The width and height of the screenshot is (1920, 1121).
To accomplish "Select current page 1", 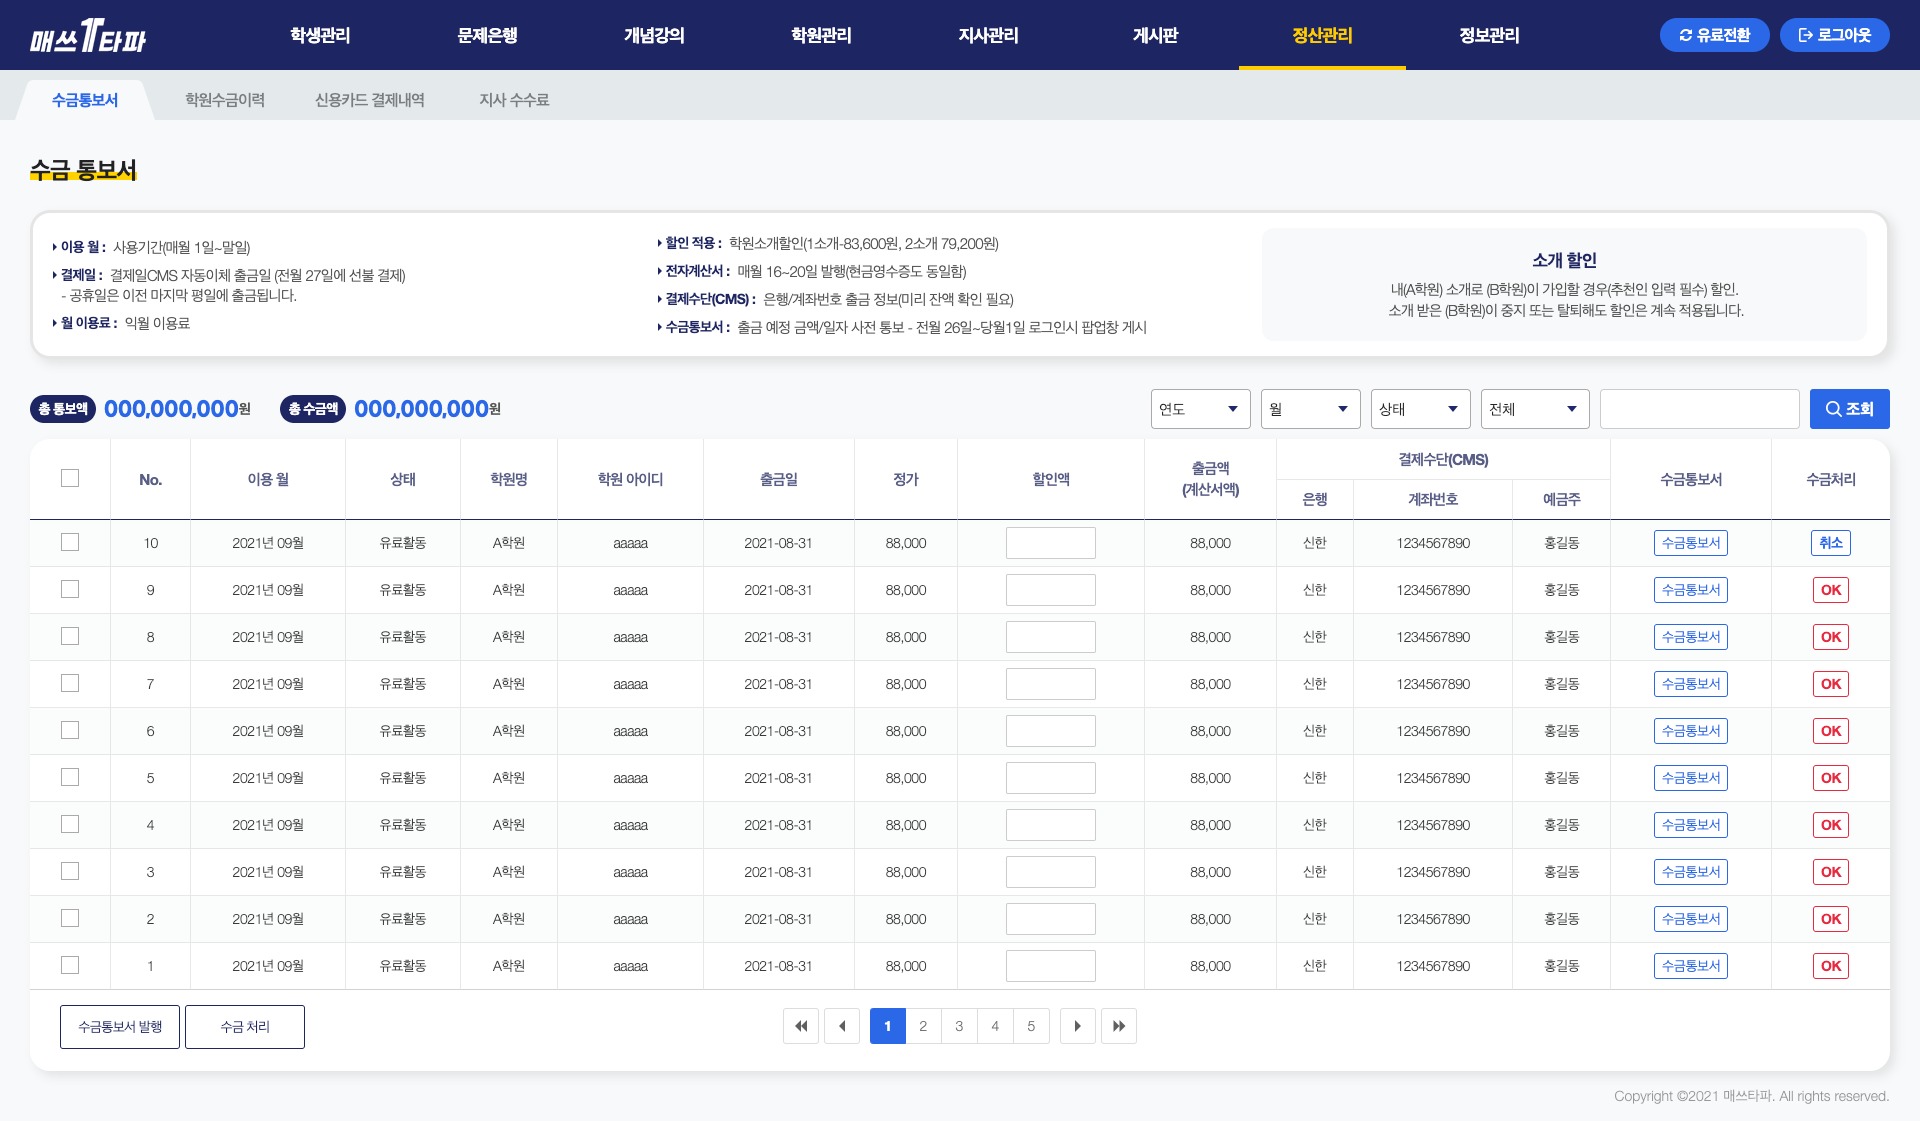I will 887,1026.
